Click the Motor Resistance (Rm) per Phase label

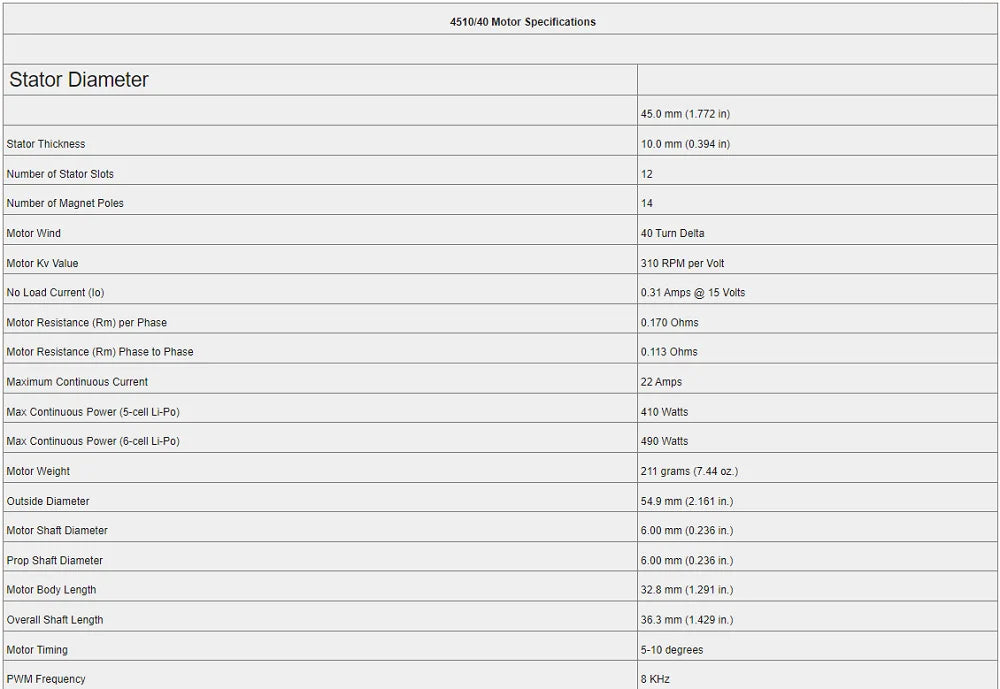[86, 323]
